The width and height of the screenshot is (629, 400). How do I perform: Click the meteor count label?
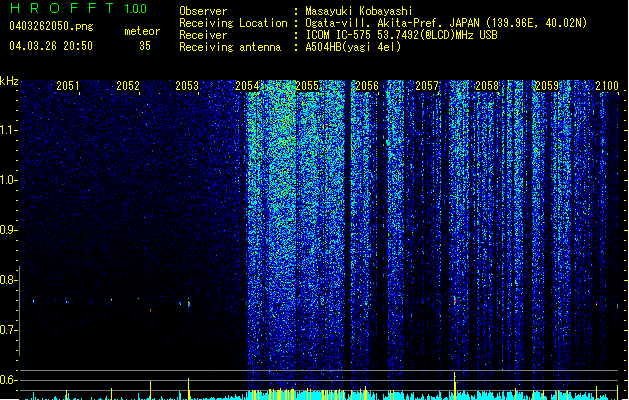[142, 31]
